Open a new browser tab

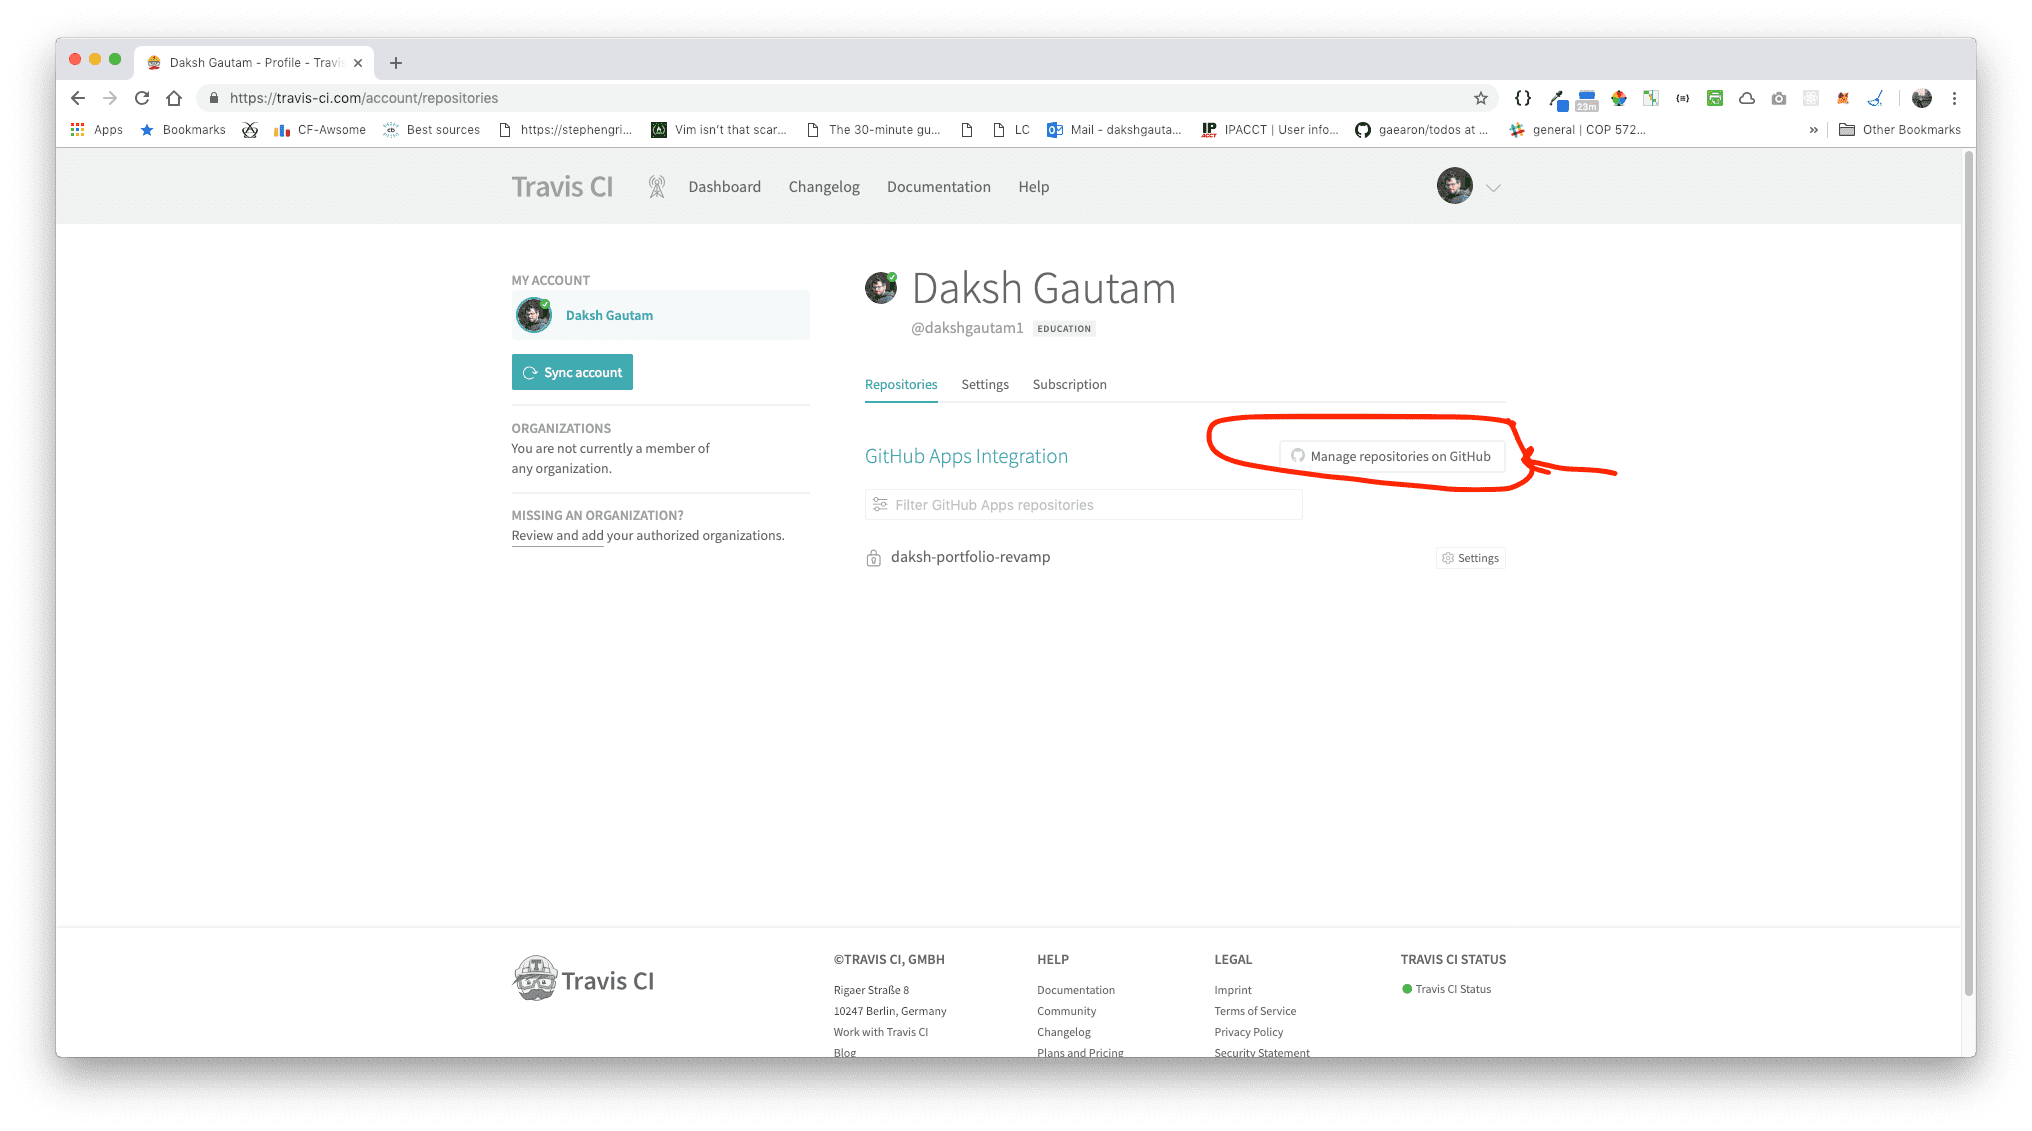396,63
